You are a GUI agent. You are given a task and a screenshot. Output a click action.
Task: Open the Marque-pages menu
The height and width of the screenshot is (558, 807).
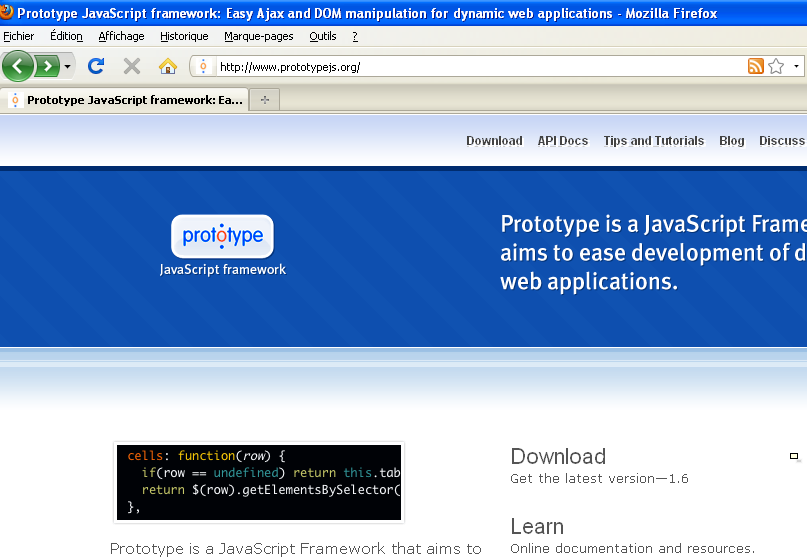[258, 36]
